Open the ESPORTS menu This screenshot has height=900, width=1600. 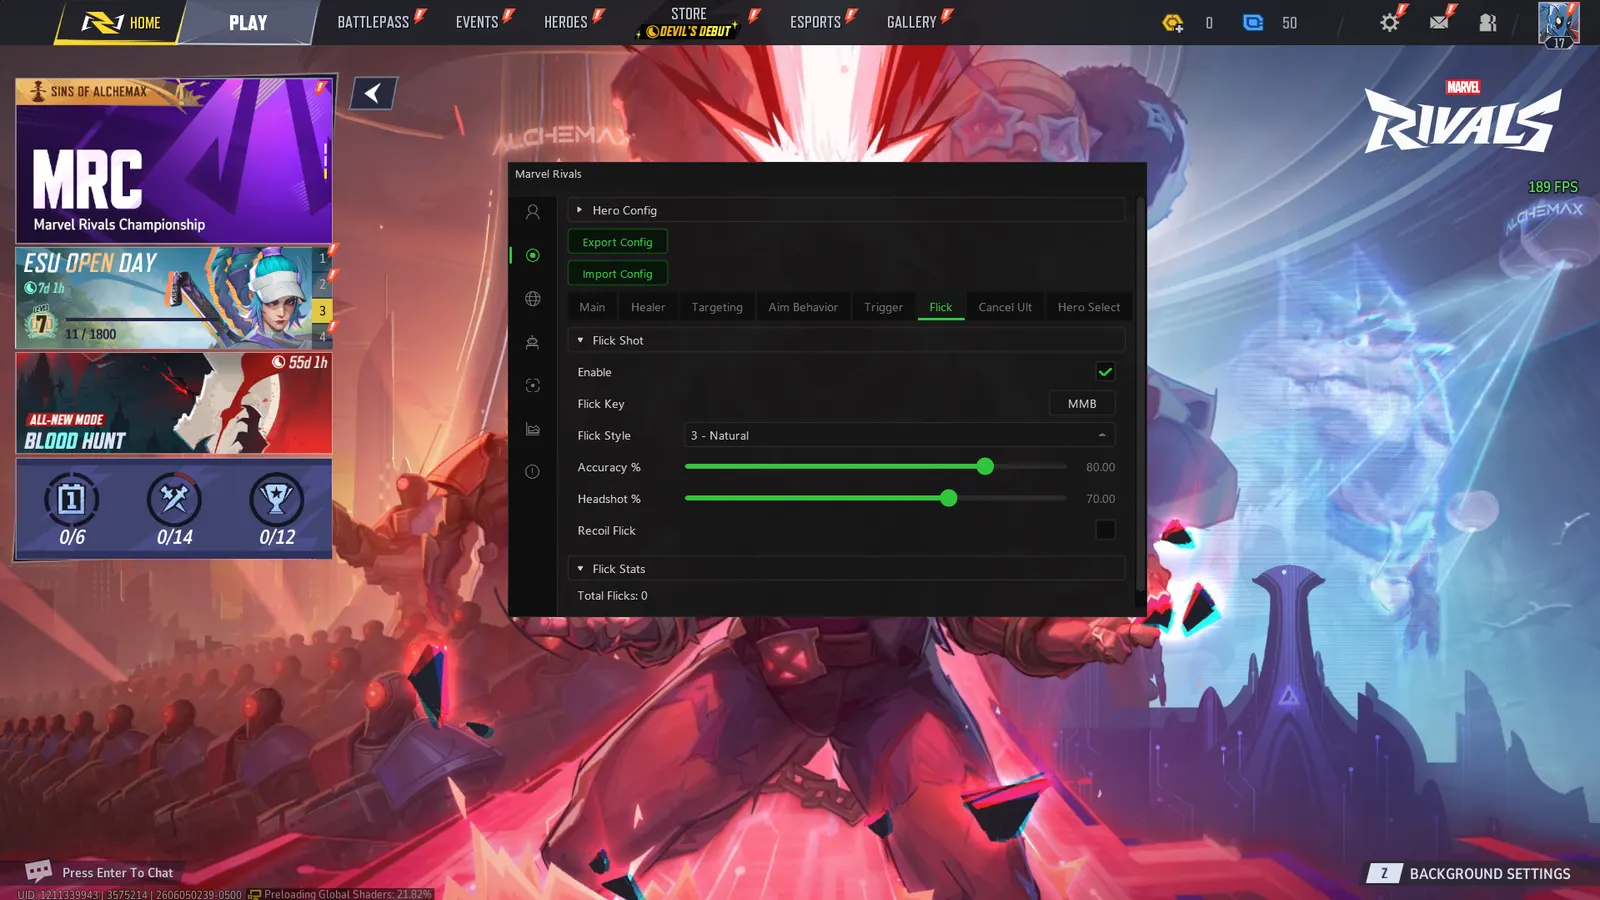tap(816, 22)
